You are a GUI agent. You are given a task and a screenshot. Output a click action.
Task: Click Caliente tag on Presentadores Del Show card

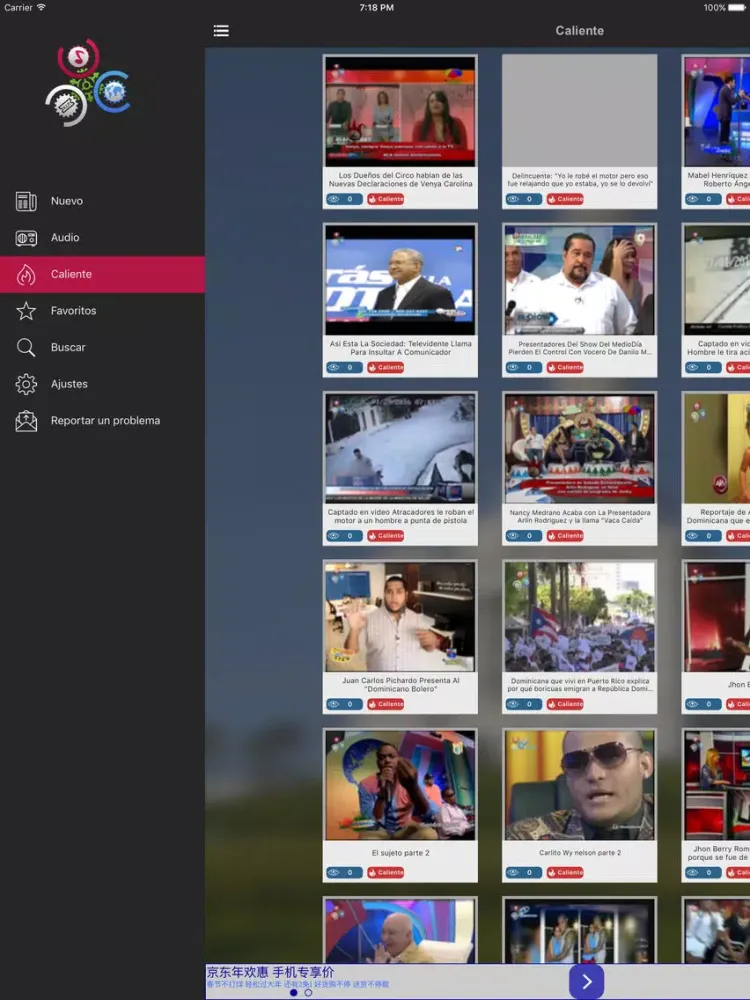pyautogui.click(x=565, y=367)
